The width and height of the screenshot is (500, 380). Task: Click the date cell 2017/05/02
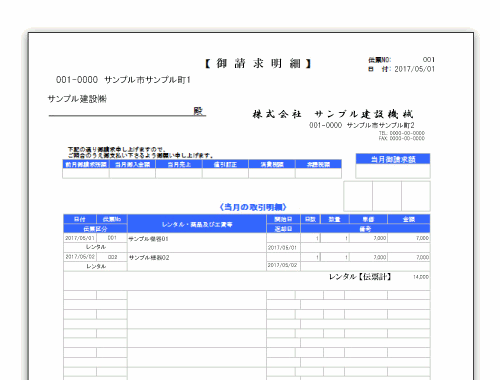(x=80, y=257)
